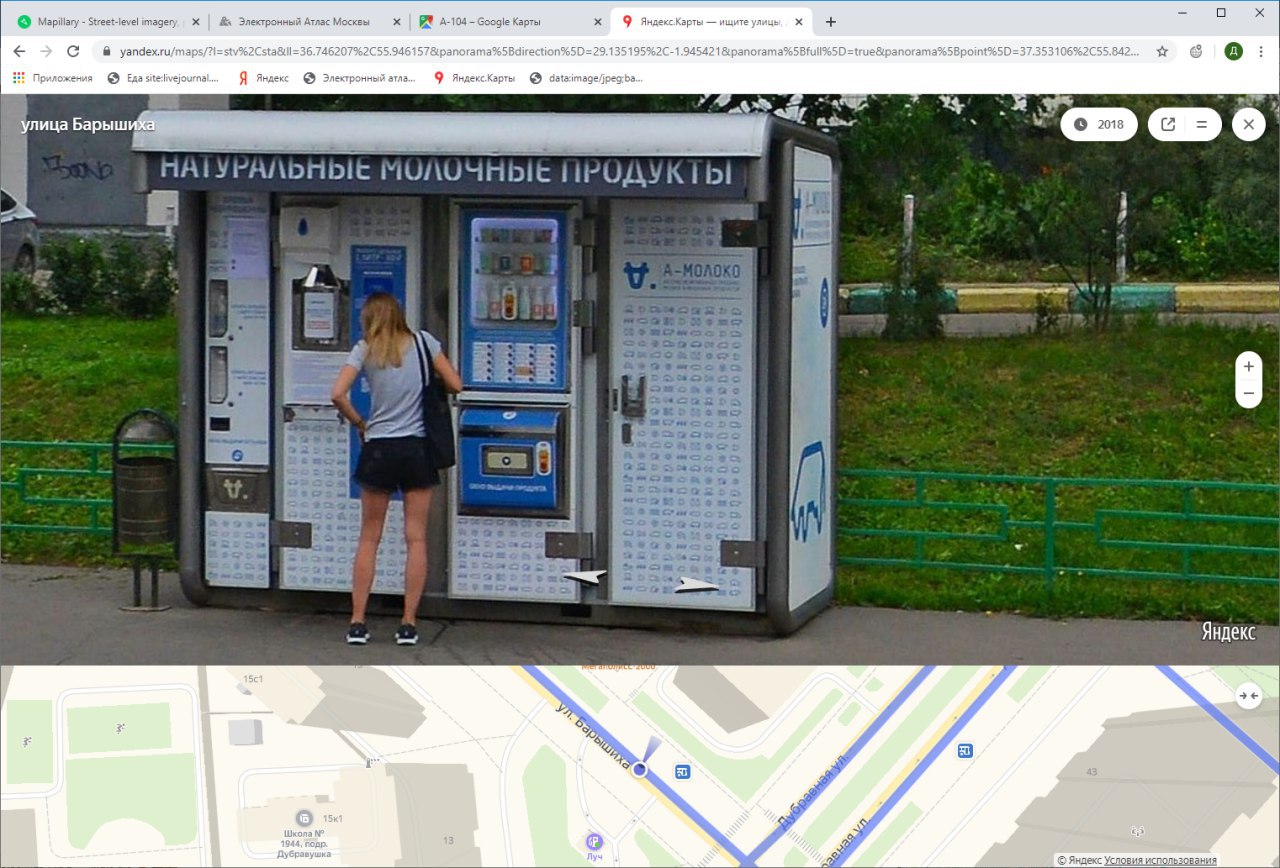This screenshot has width=1280, height=868.
Task: Click the bus stop icon near ул. Барышиха
Action: click(683, 771)
